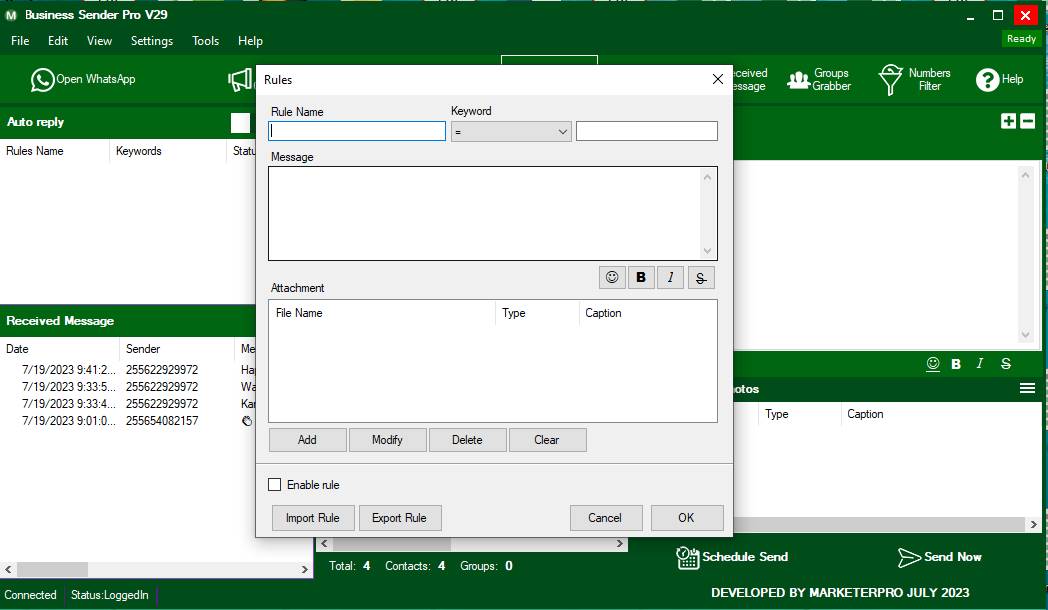
Task: Click the plus icon to add entry
Action: point(1008,121)
